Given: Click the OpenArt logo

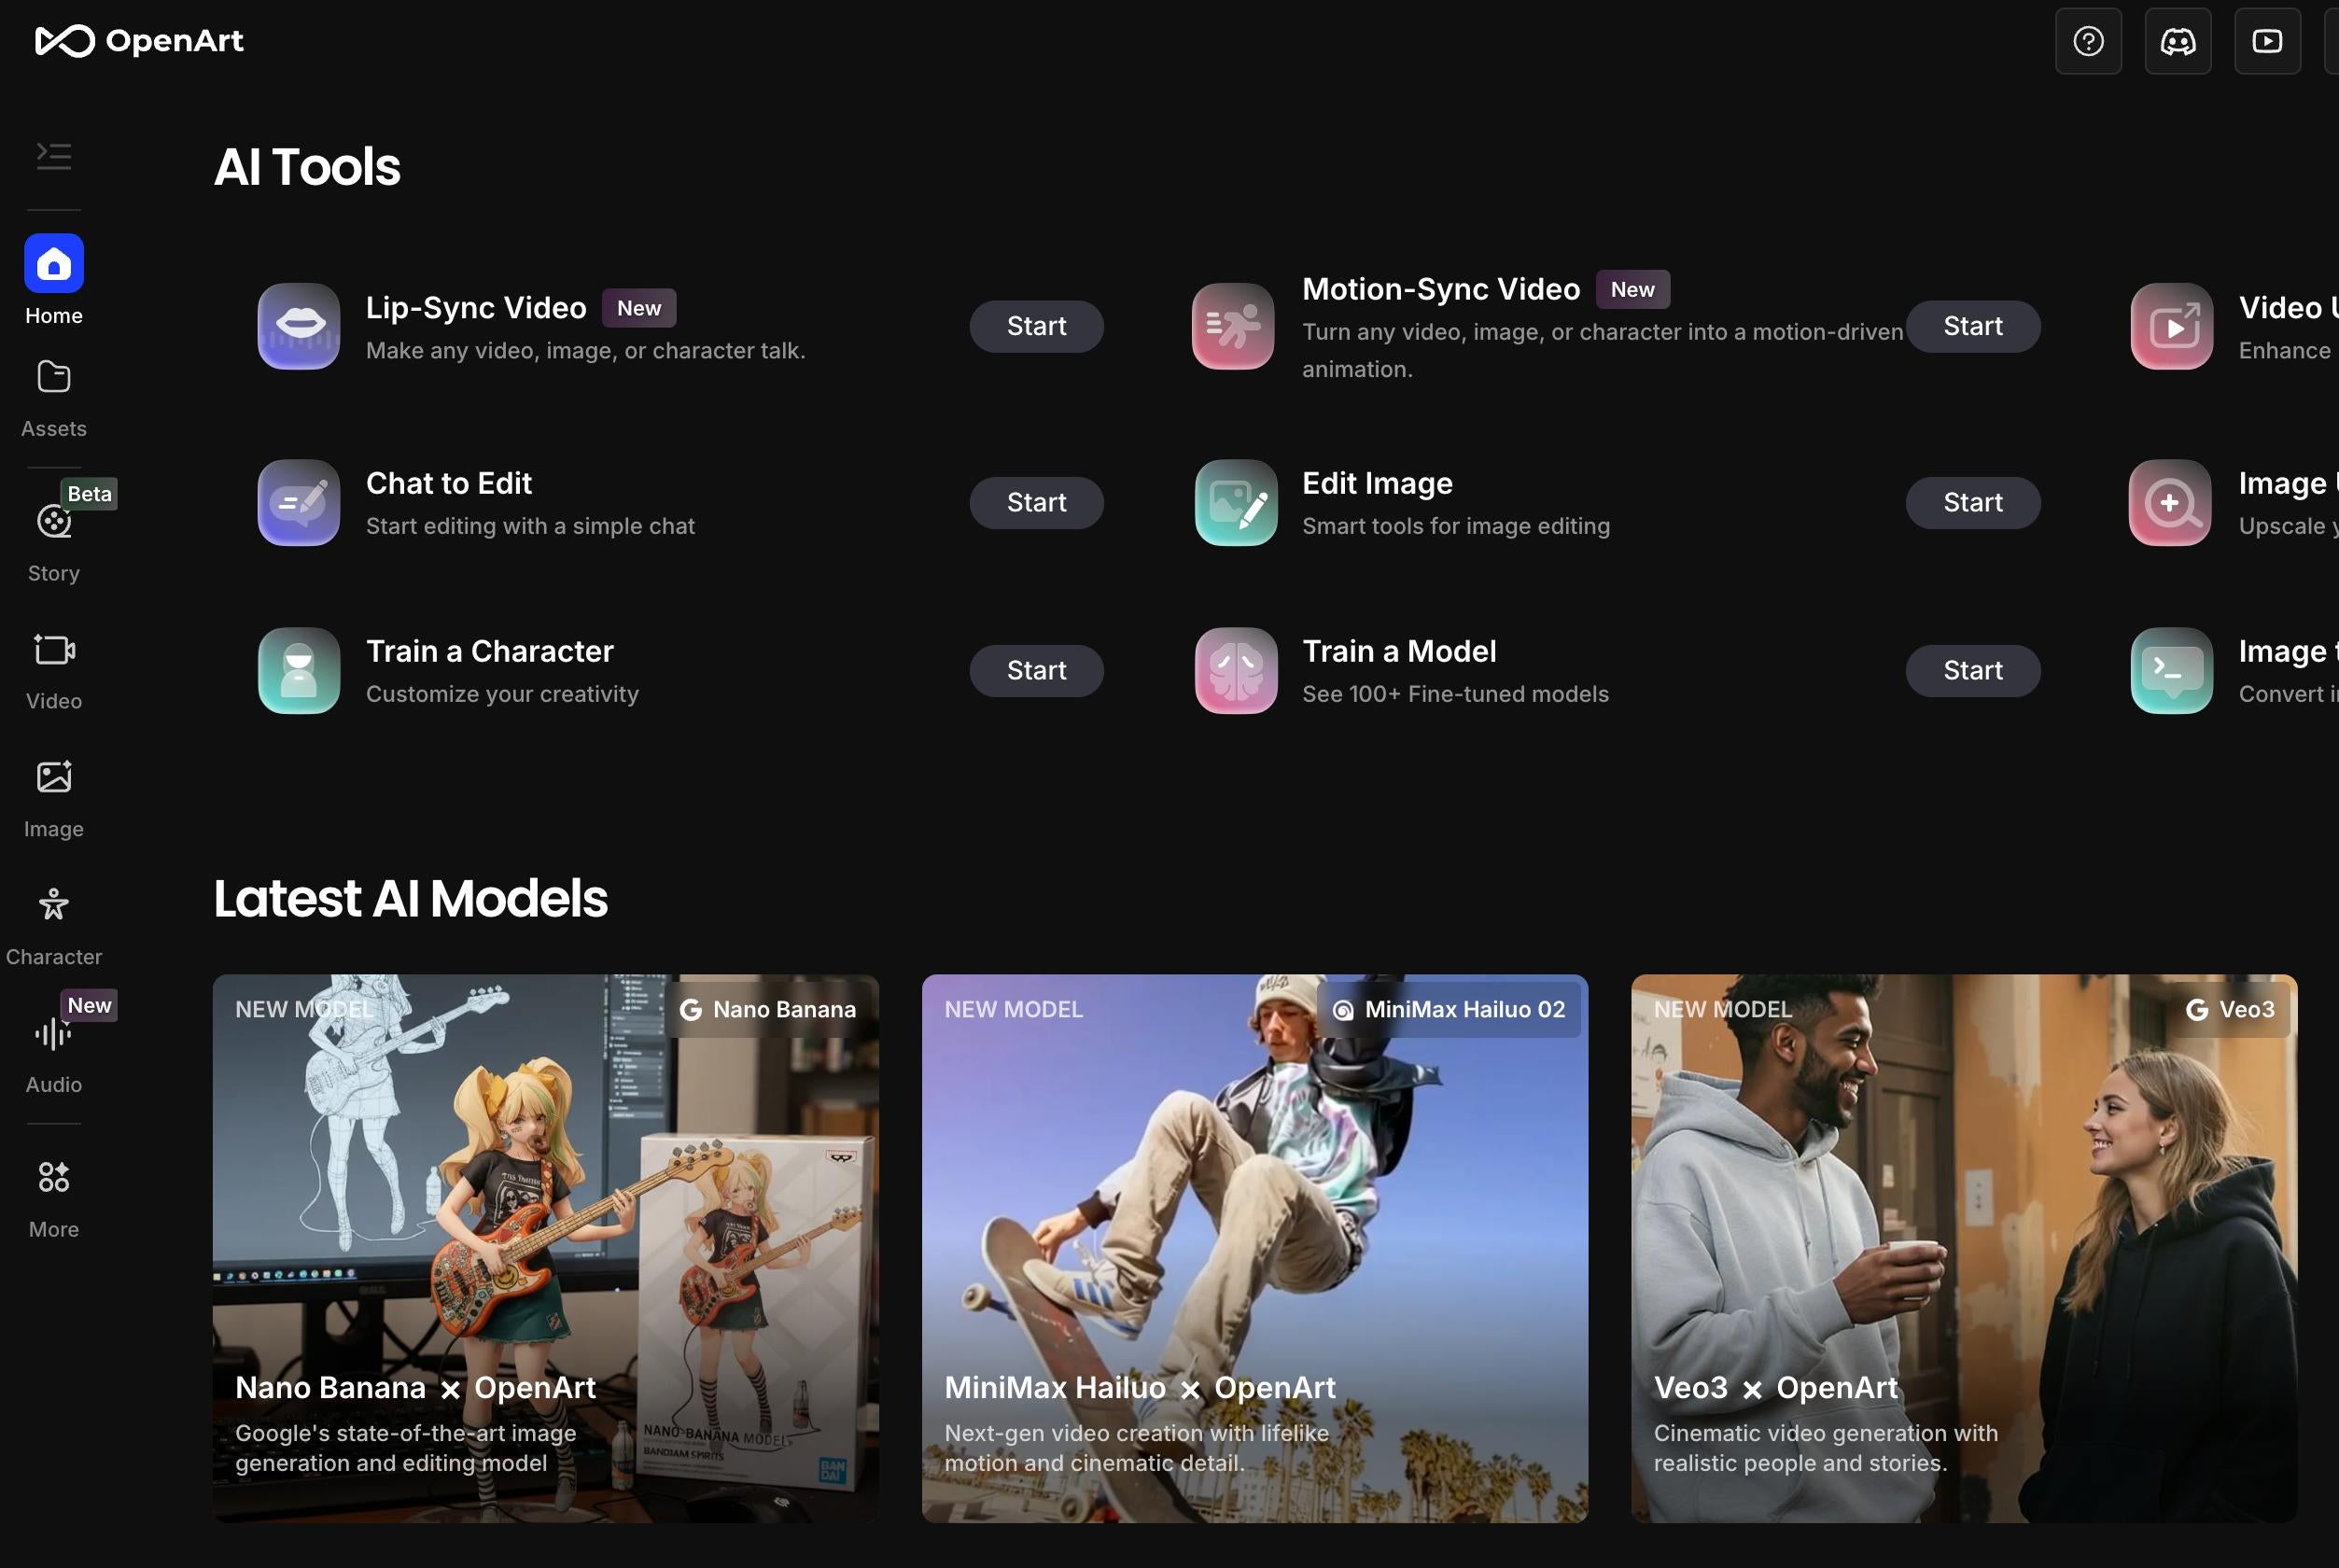Looking at the screenshot, I should point(139,41).
